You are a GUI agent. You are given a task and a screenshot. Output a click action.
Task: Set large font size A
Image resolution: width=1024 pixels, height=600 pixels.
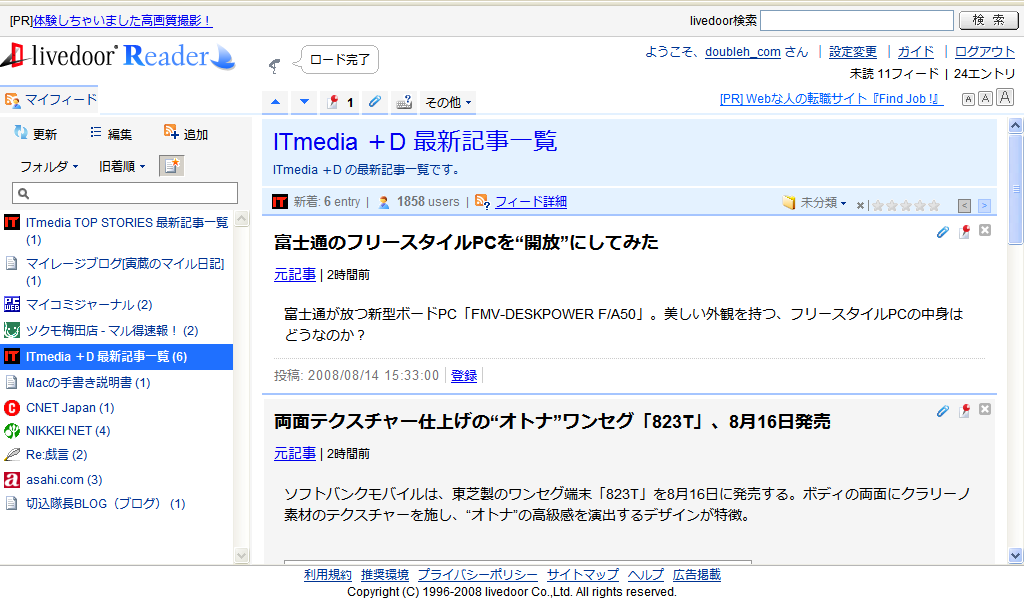click(x=1005, y=97)
